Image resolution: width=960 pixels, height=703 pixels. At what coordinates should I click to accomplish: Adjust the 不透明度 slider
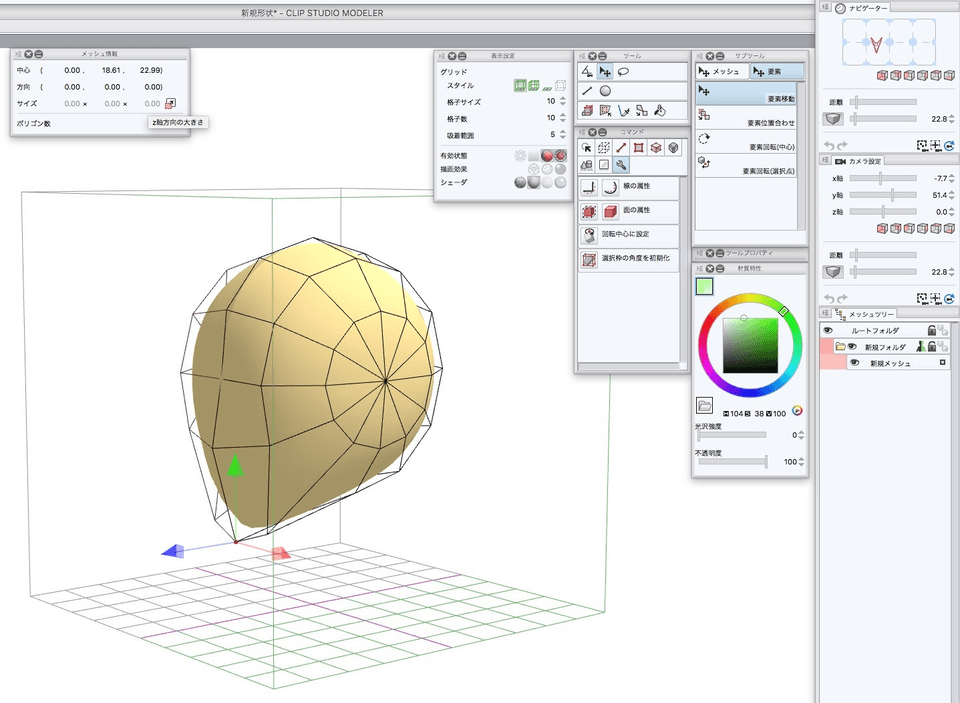[732, 462]
